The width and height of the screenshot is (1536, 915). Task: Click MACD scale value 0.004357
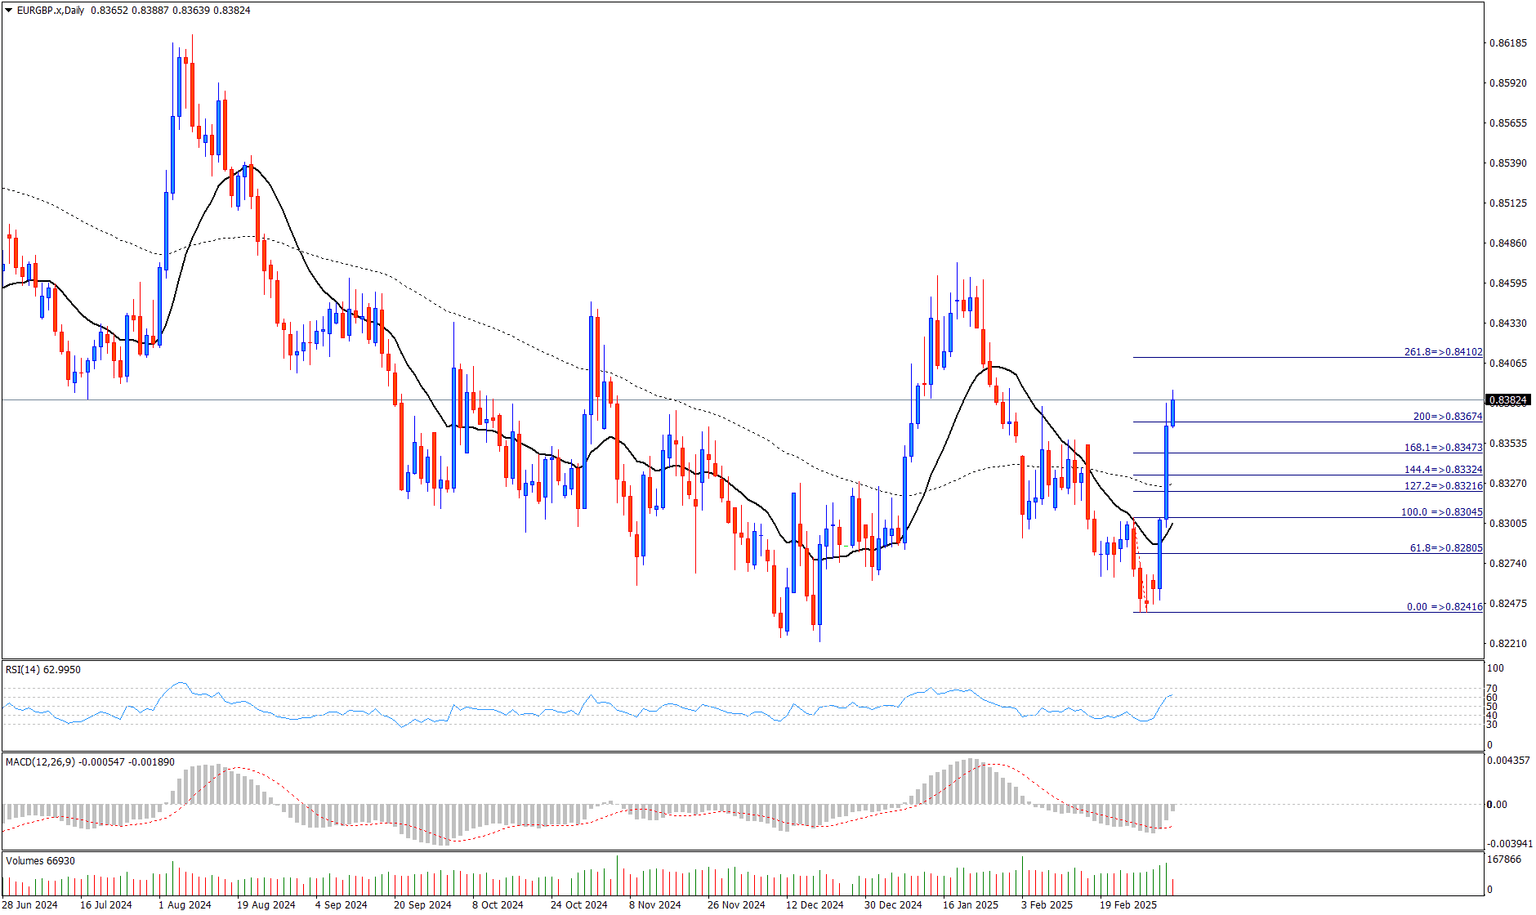coord(1508,761)
